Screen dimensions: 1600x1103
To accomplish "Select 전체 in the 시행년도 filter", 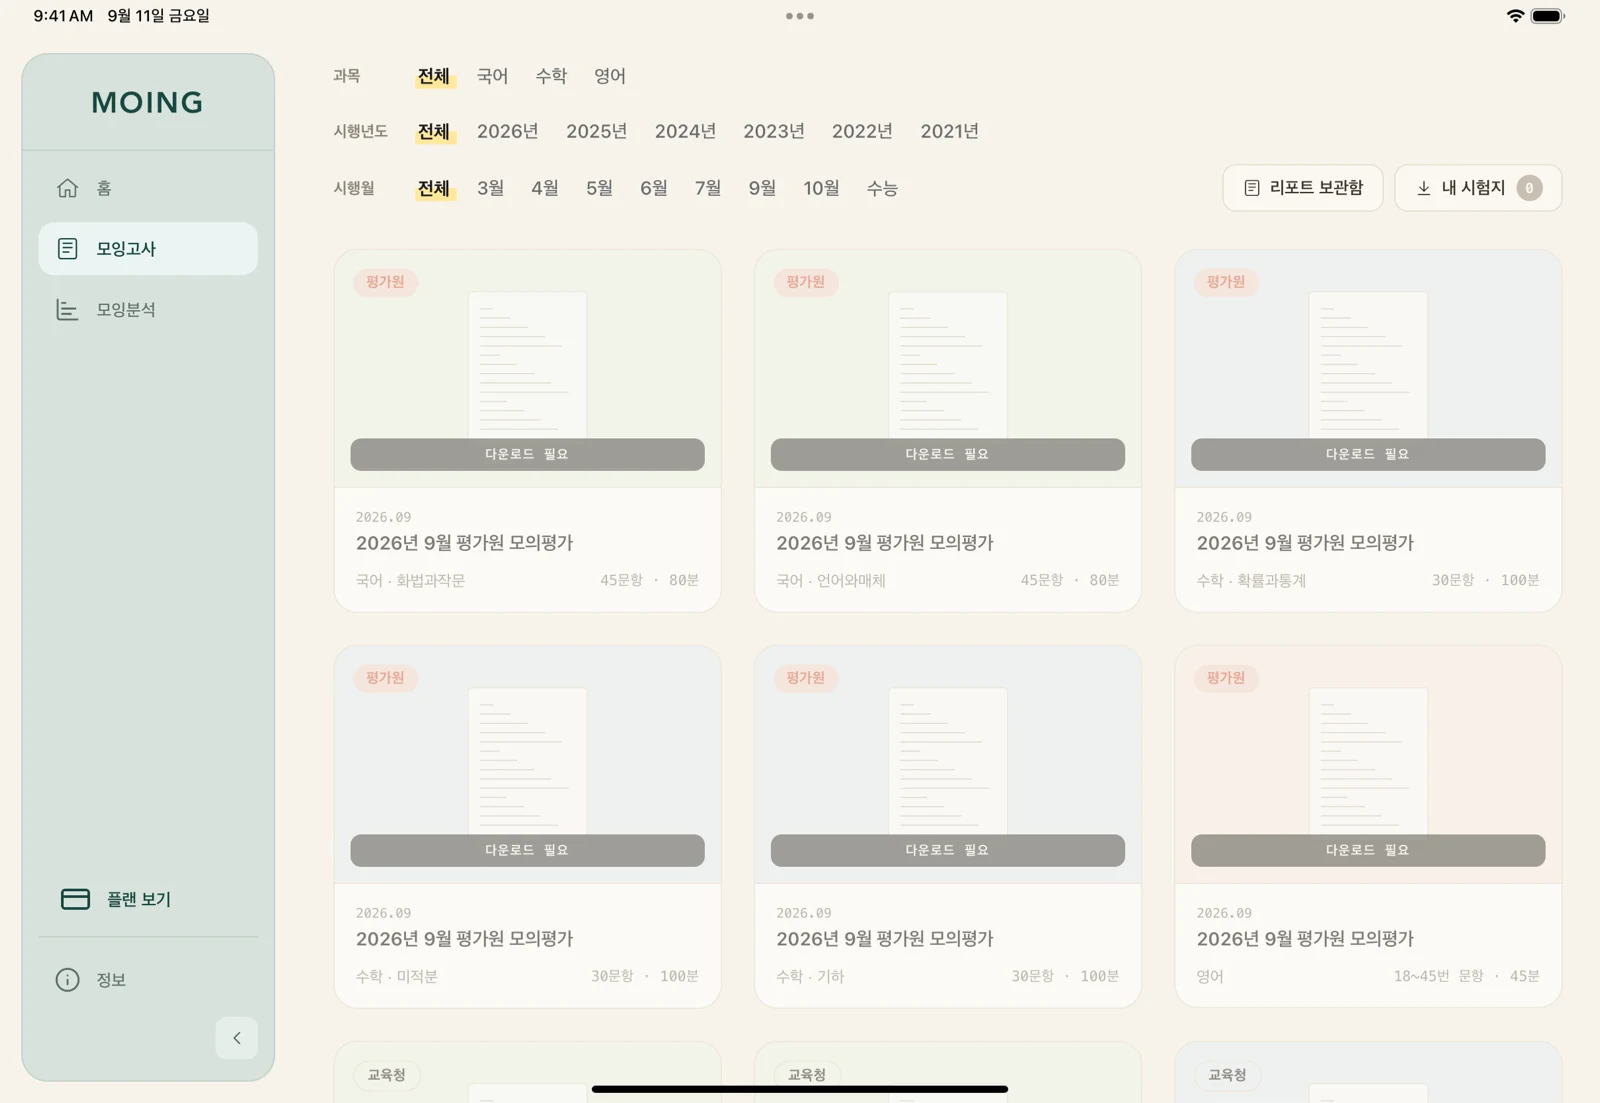I will 434,131.
